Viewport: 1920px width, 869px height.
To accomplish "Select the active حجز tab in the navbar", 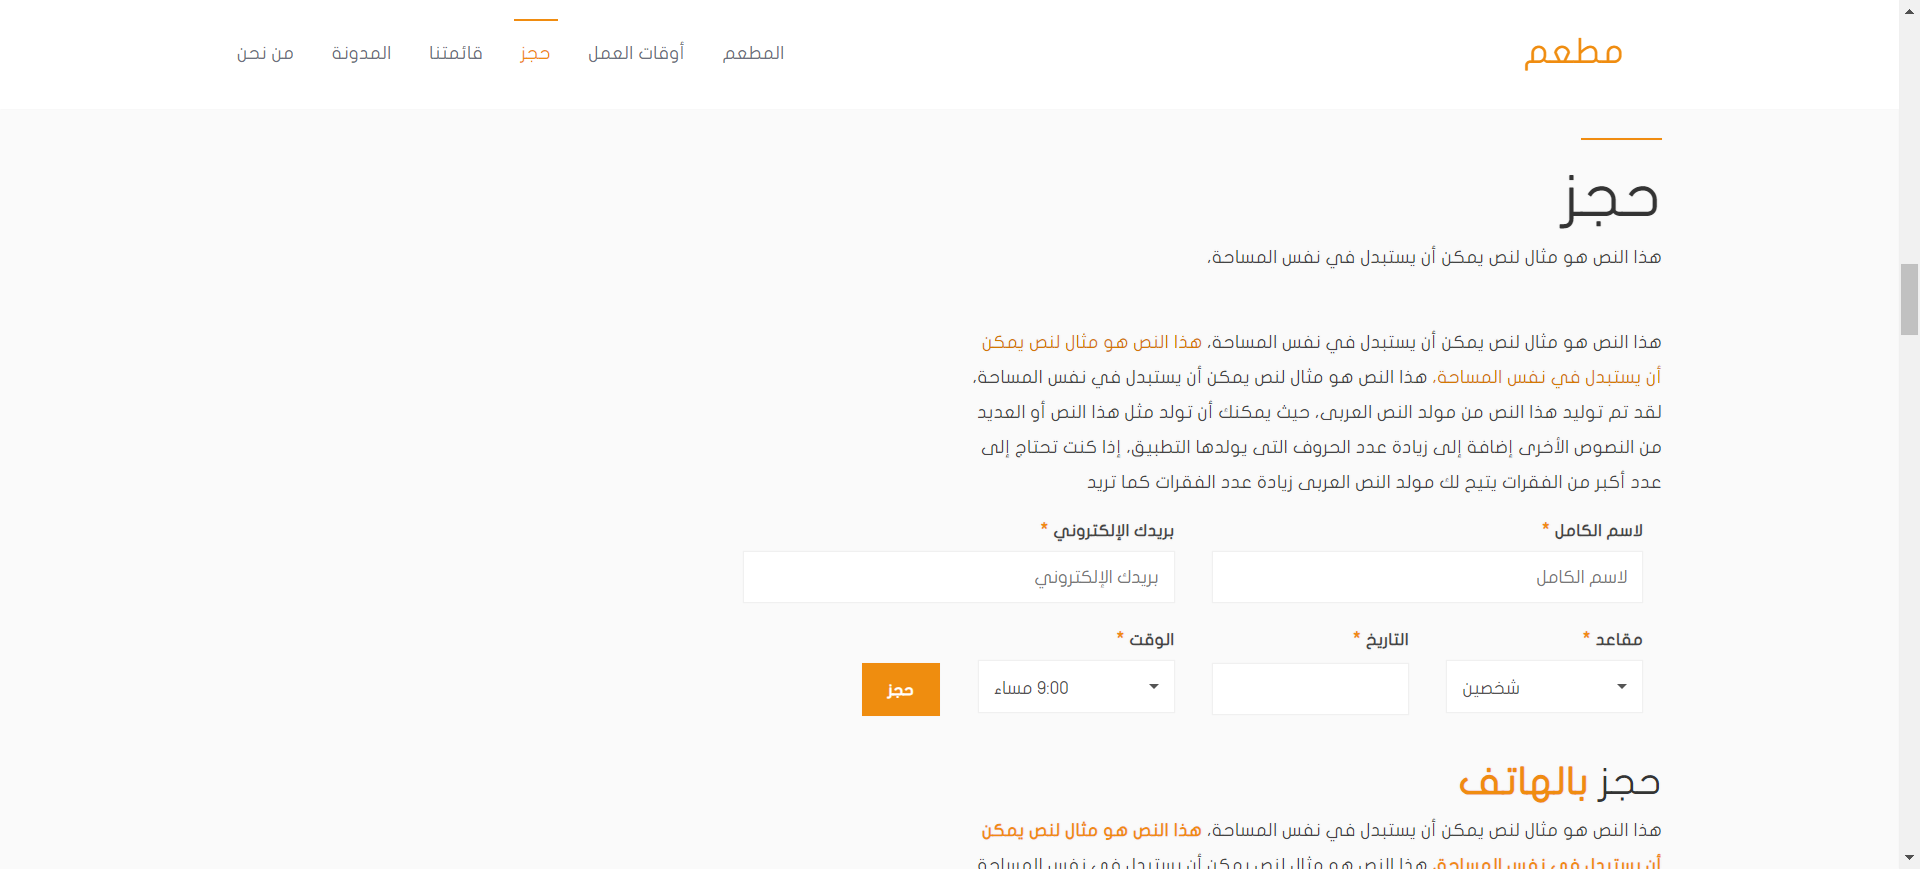I will coord(535,53).
